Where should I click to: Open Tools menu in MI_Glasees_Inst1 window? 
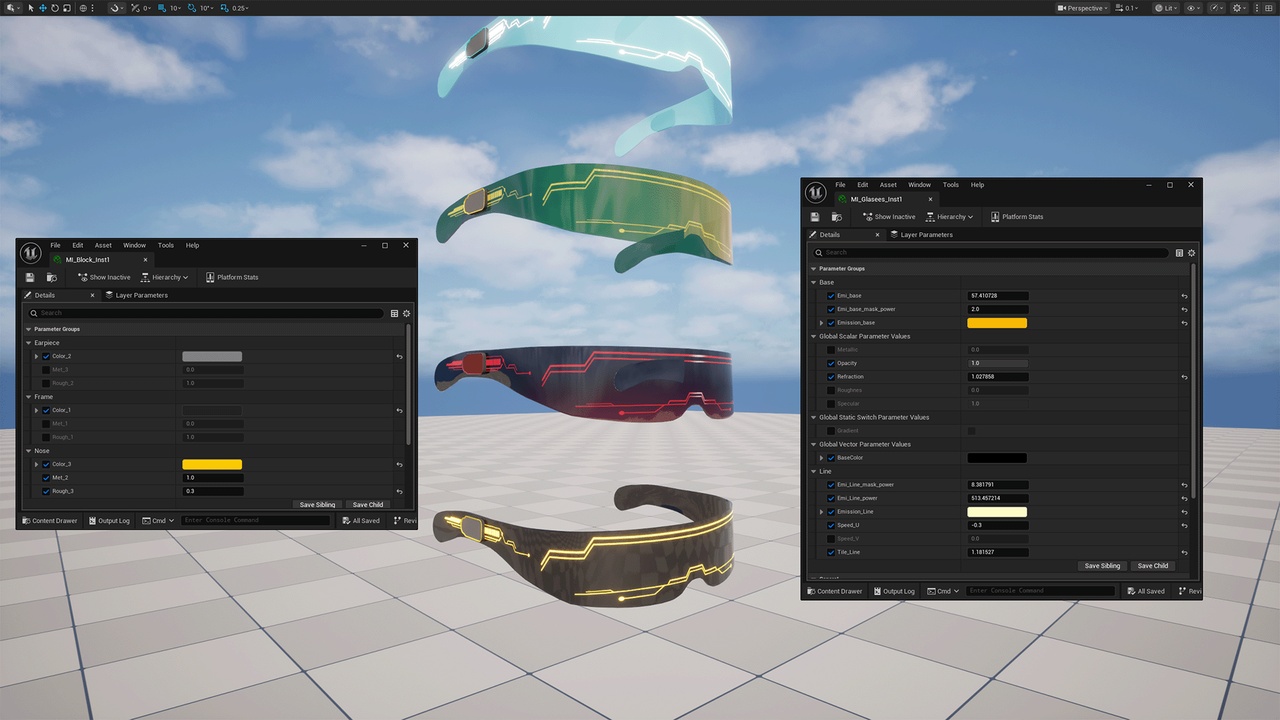click(951, 184)
